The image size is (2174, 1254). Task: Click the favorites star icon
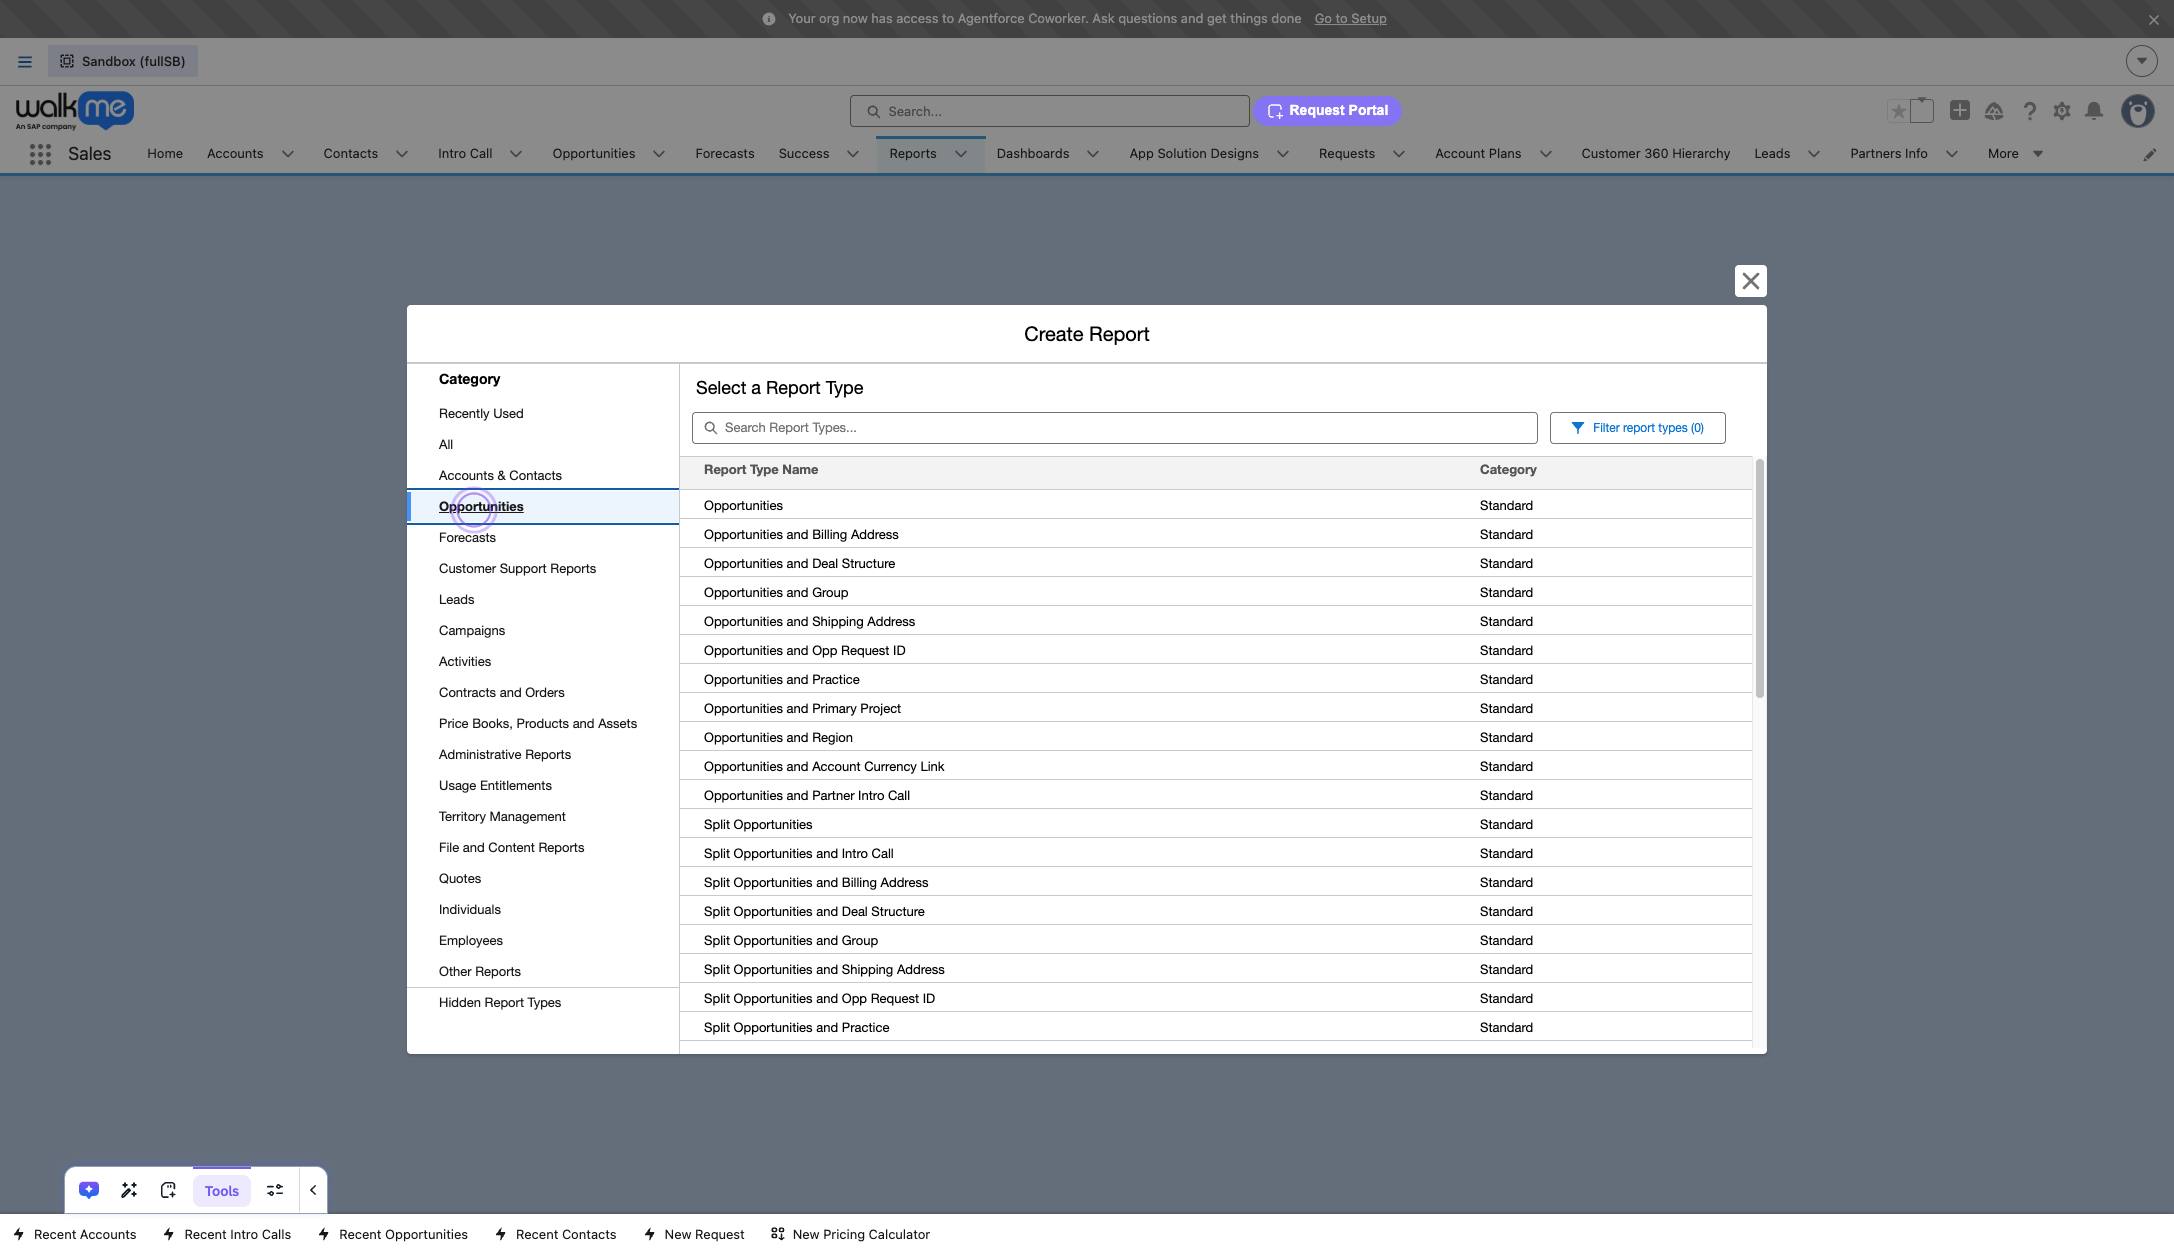click(x=1898, y=111)
